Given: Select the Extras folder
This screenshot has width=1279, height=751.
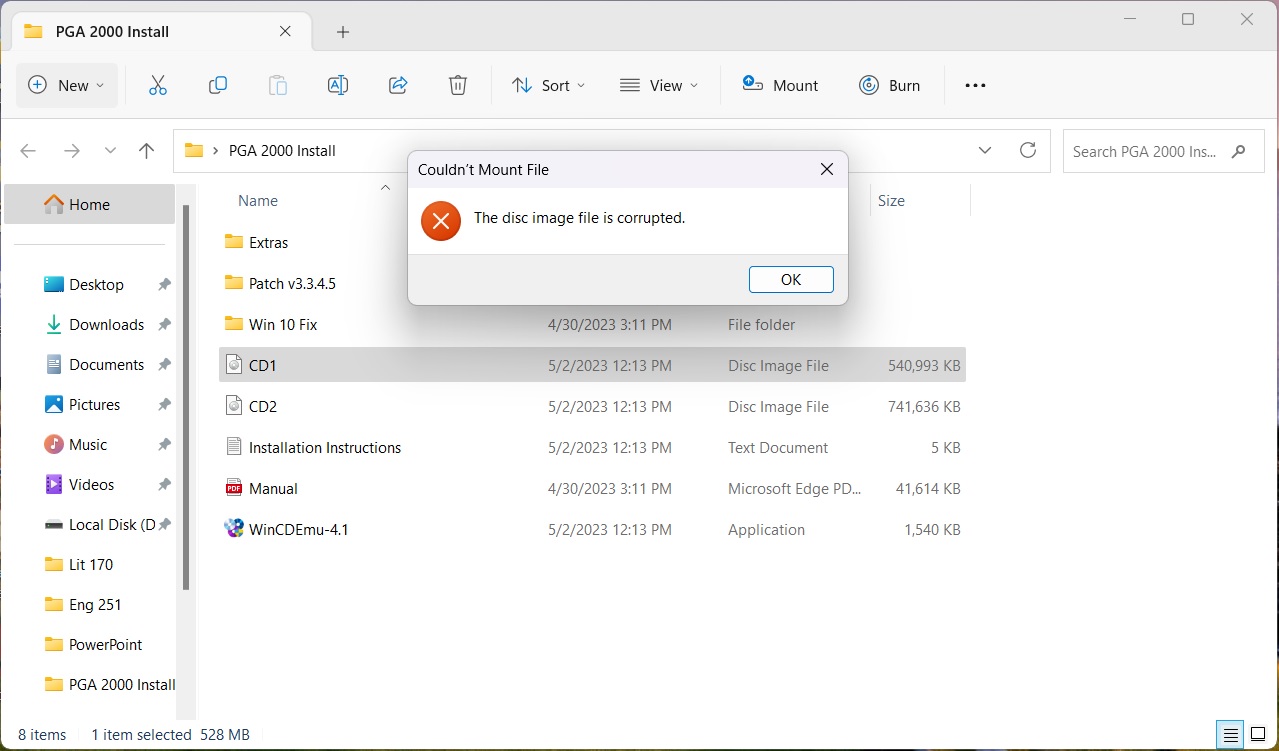Looking at the screenshot, I should (x=268, y=243).
